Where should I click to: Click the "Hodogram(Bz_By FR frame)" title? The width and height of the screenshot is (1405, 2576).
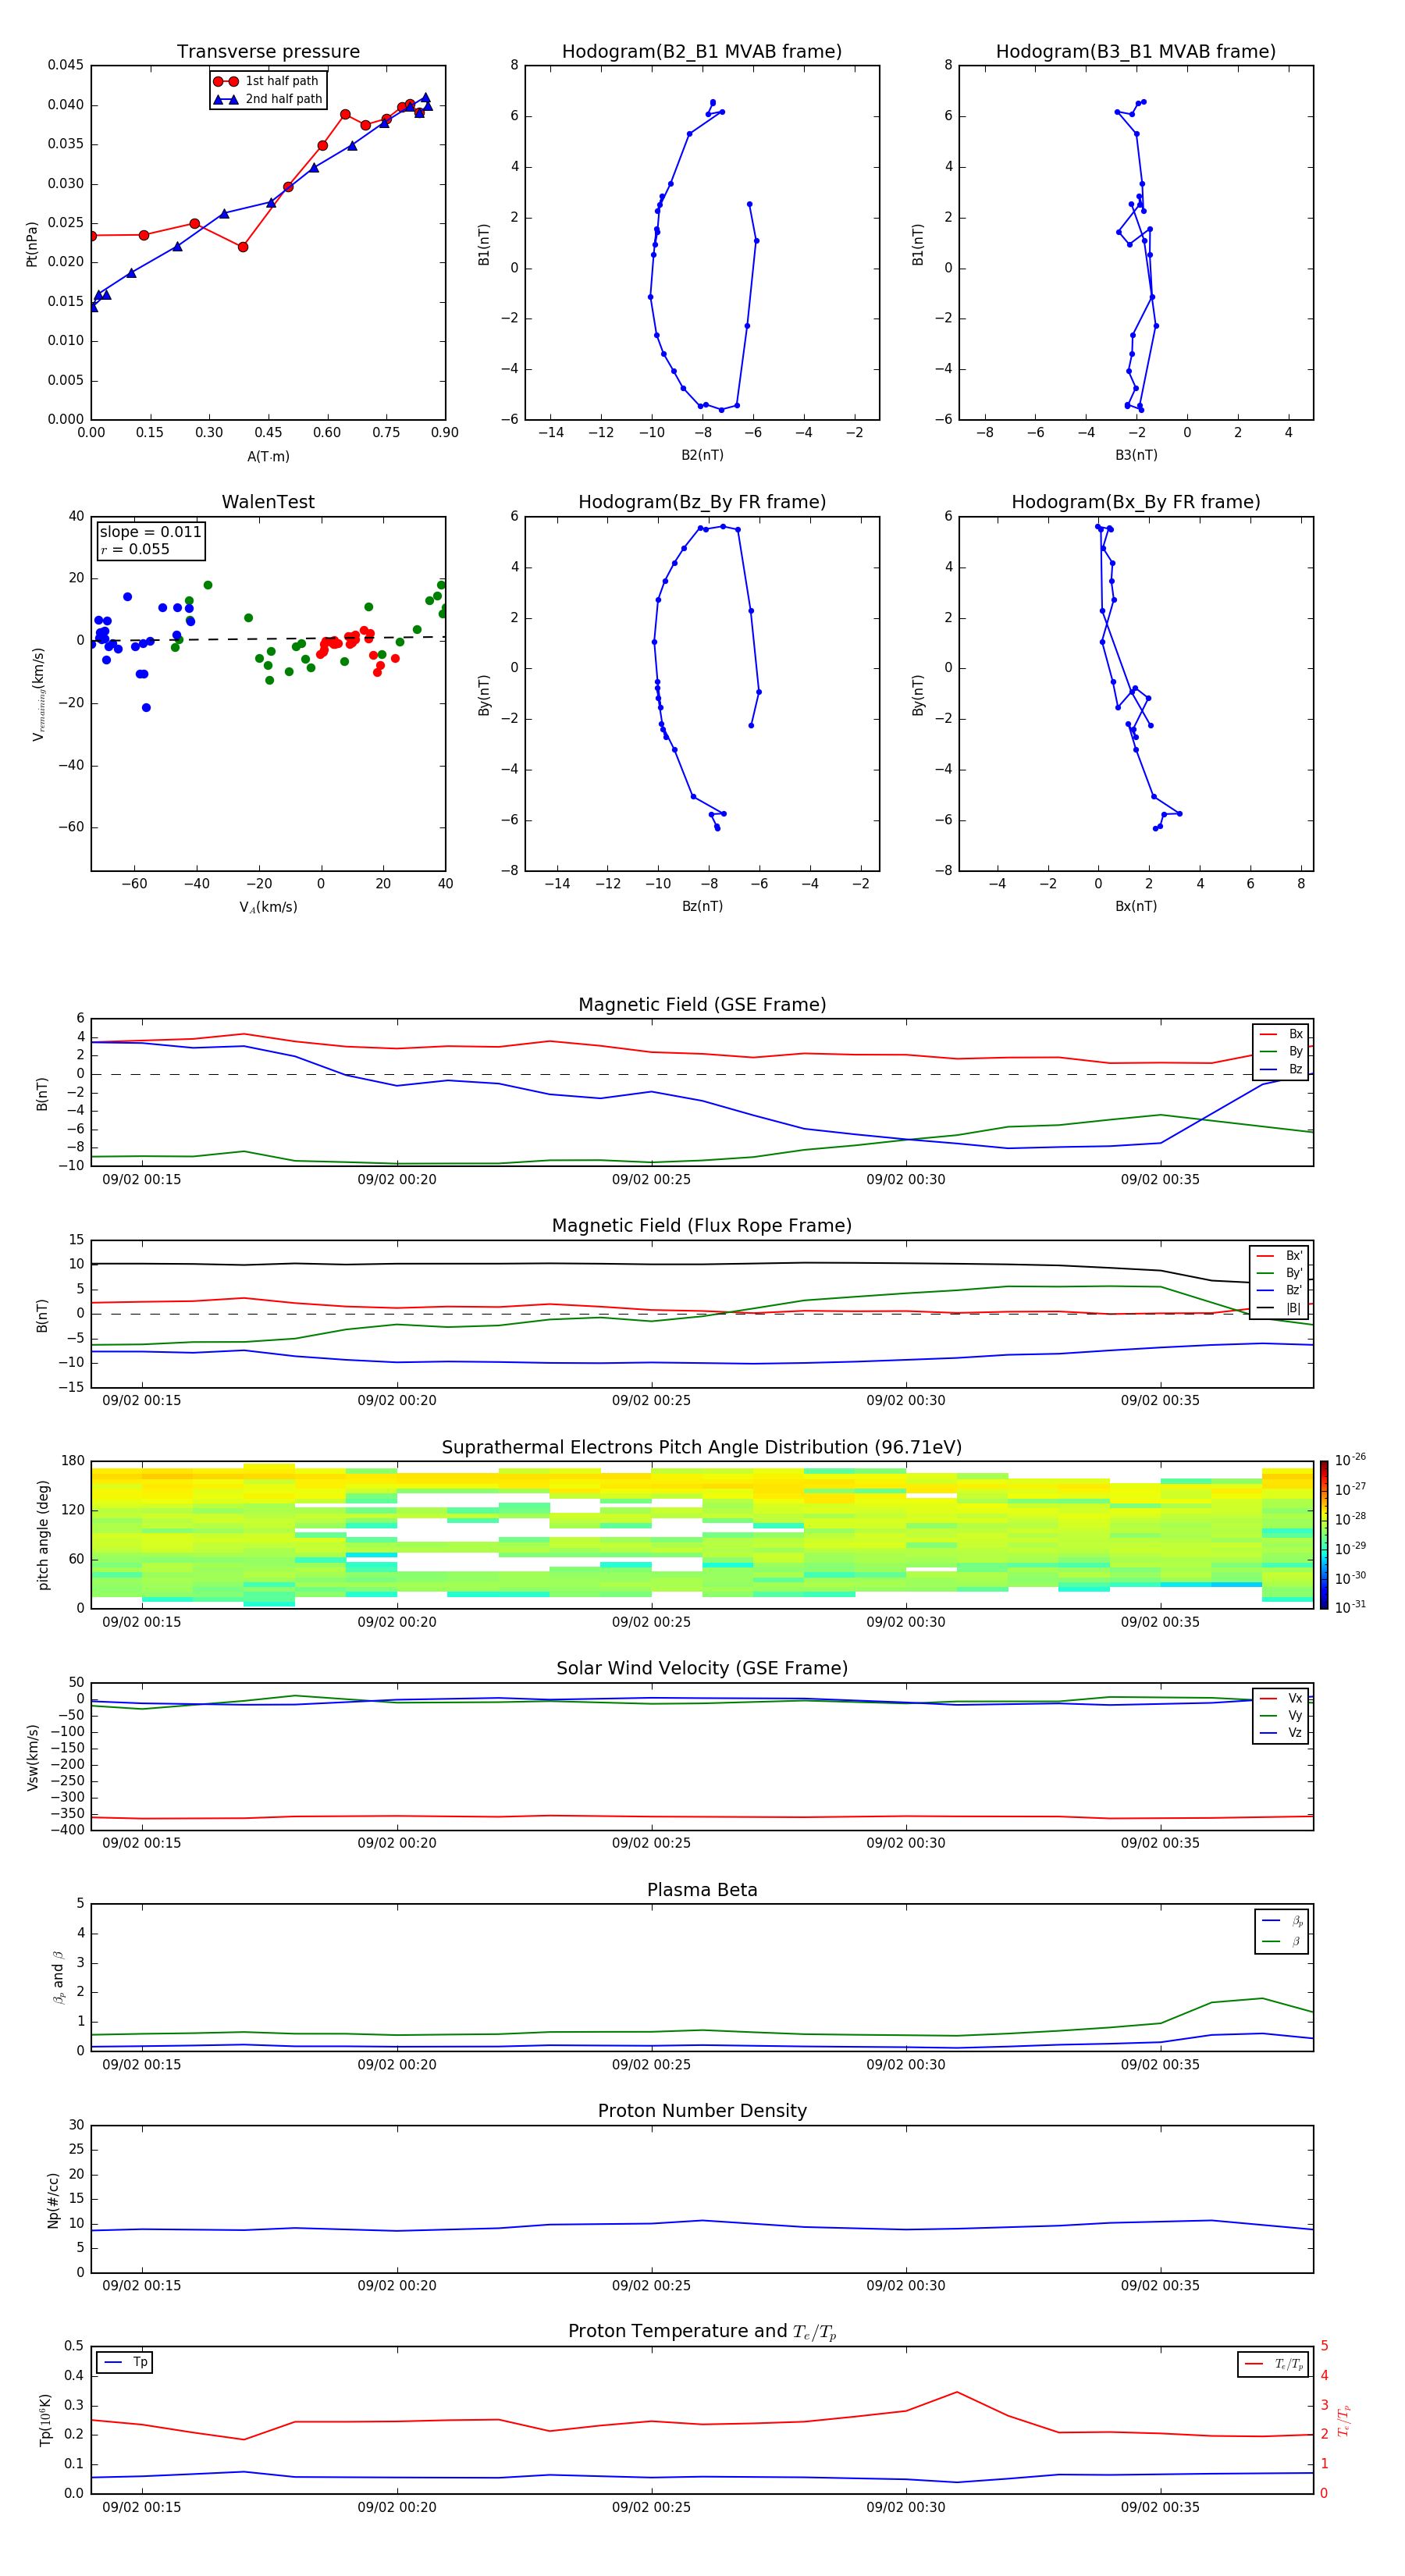[701, 502]
